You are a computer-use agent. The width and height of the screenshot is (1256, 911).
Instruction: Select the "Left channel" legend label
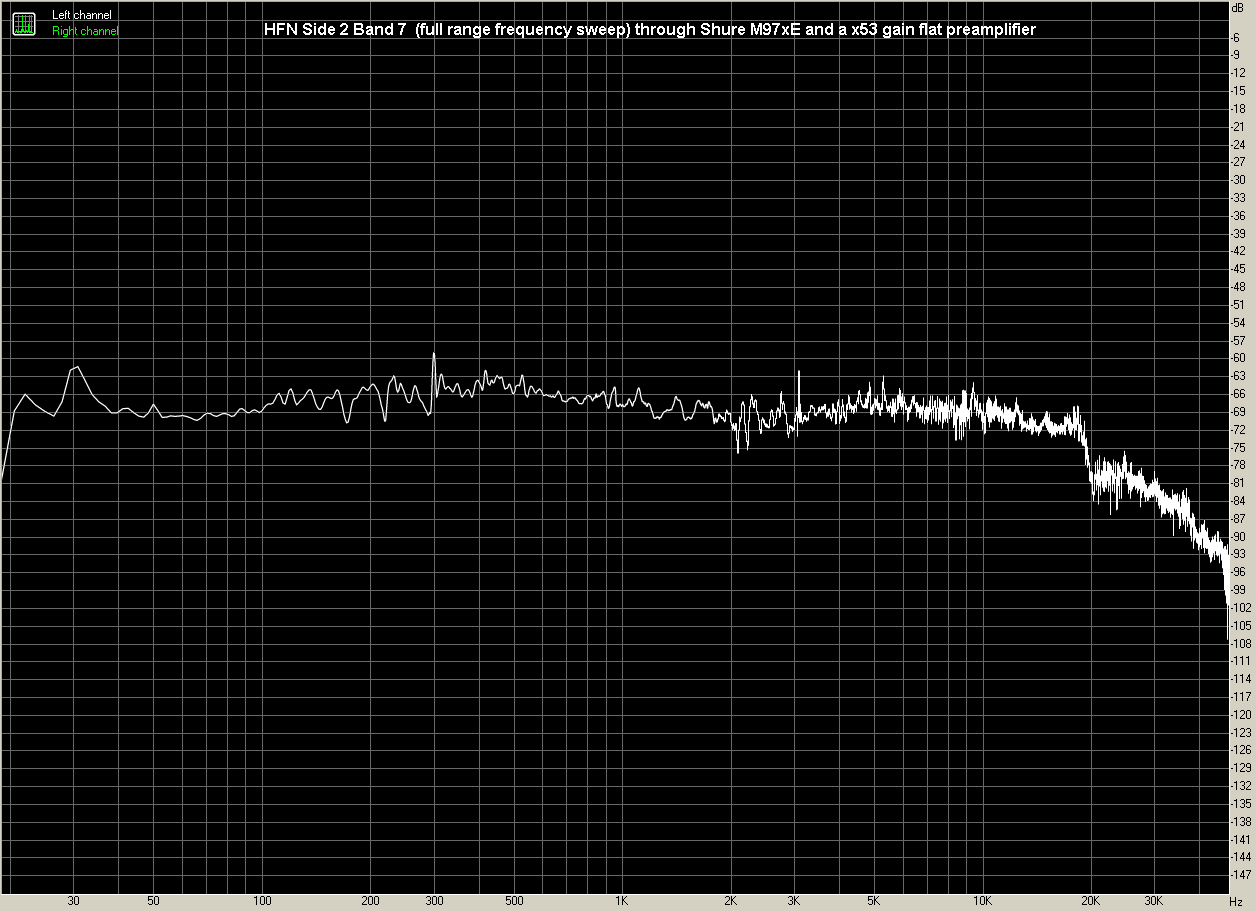click(82, 16)
